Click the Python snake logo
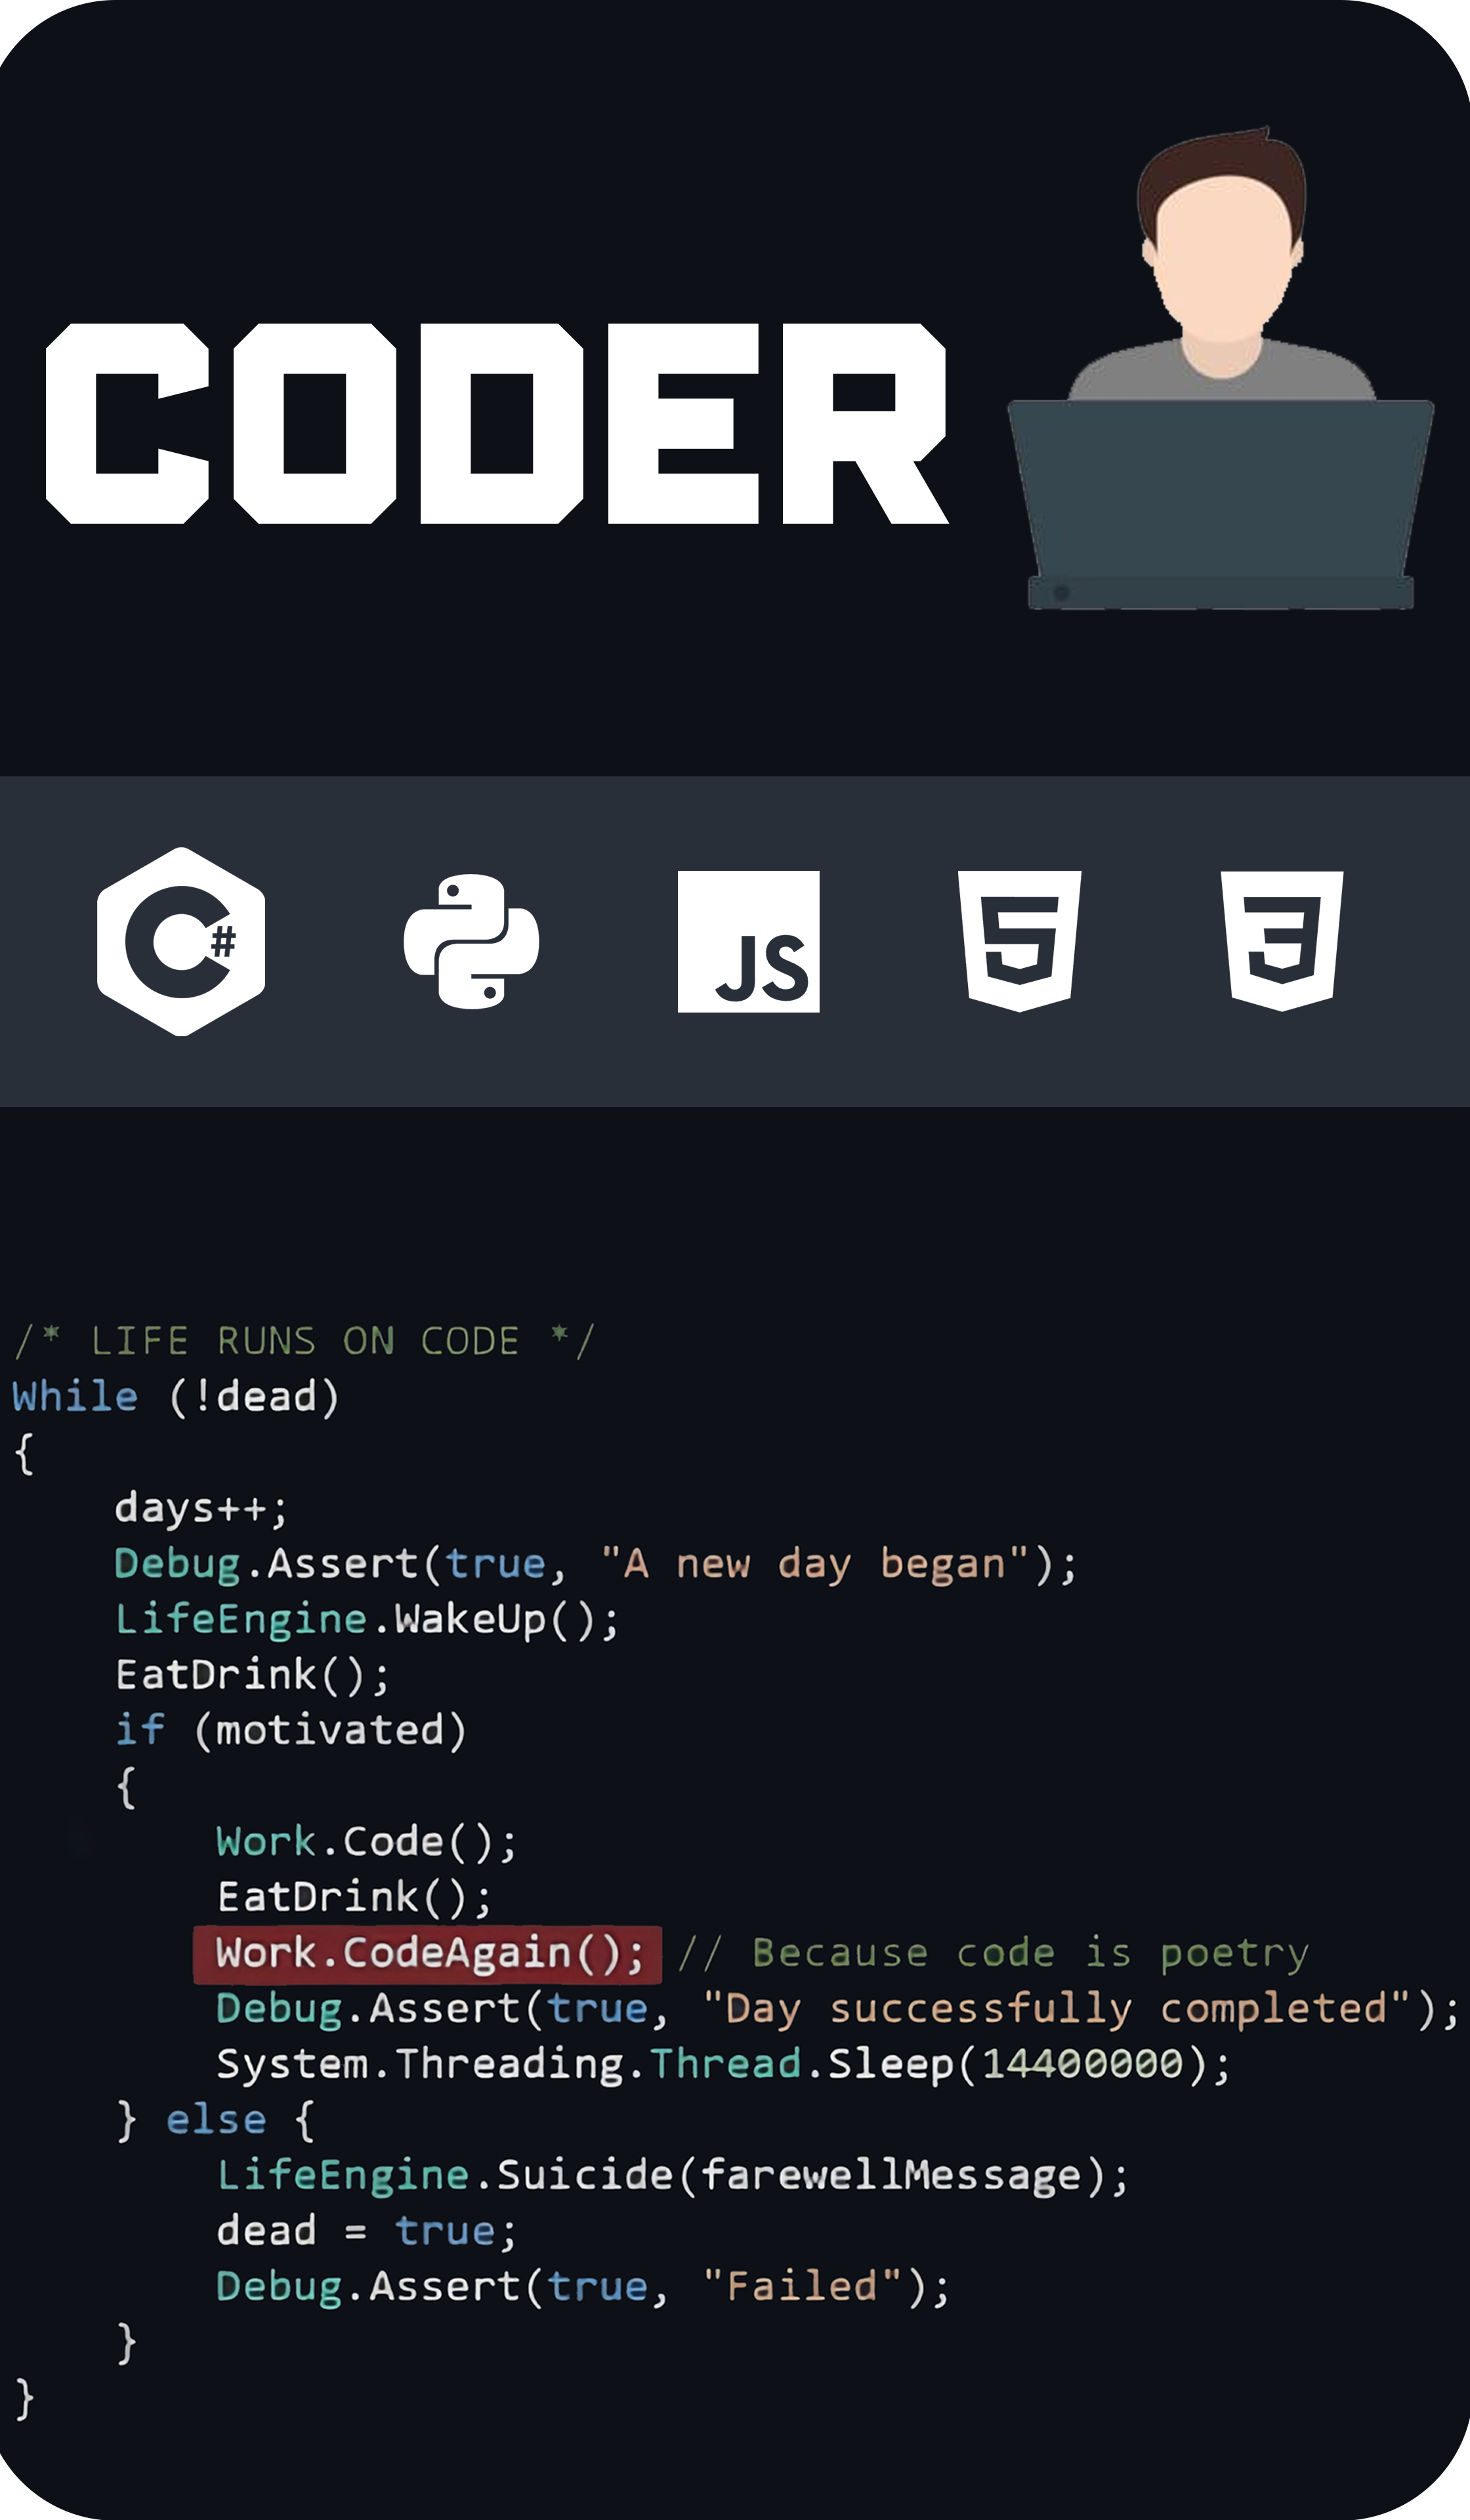Image resolution: width=1470 pixels, height=2520 pixels. tap(471, 941)
